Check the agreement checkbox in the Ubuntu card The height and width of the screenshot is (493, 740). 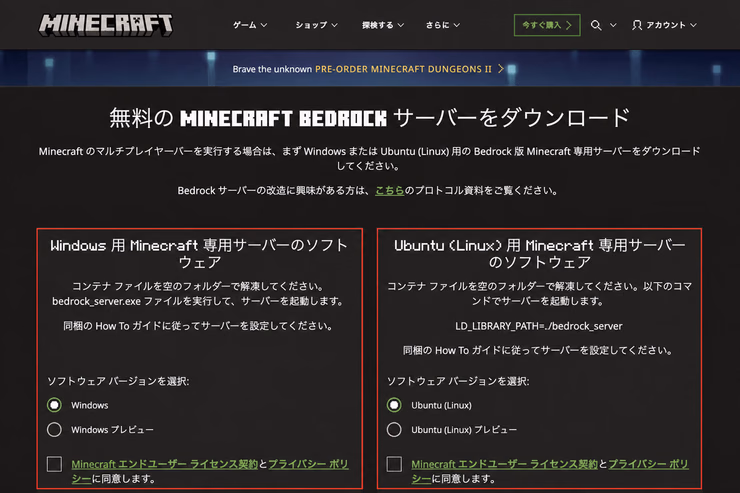[394, 464]
